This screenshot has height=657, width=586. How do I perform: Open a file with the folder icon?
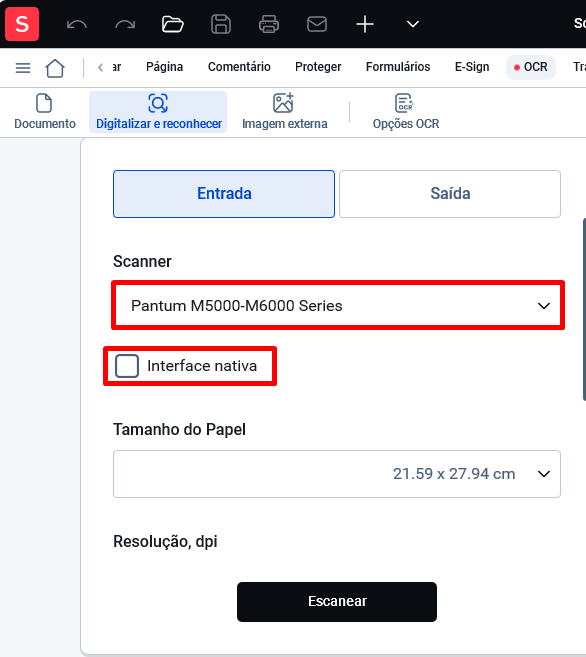[x=173, y=24]
